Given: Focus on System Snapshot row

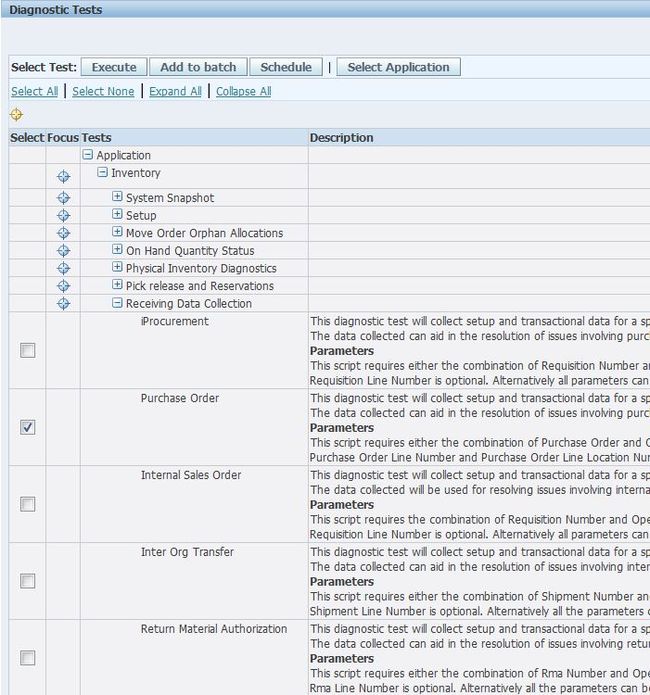Looking at the screenshot, I should pyautogui.click(x=63, y=198).
